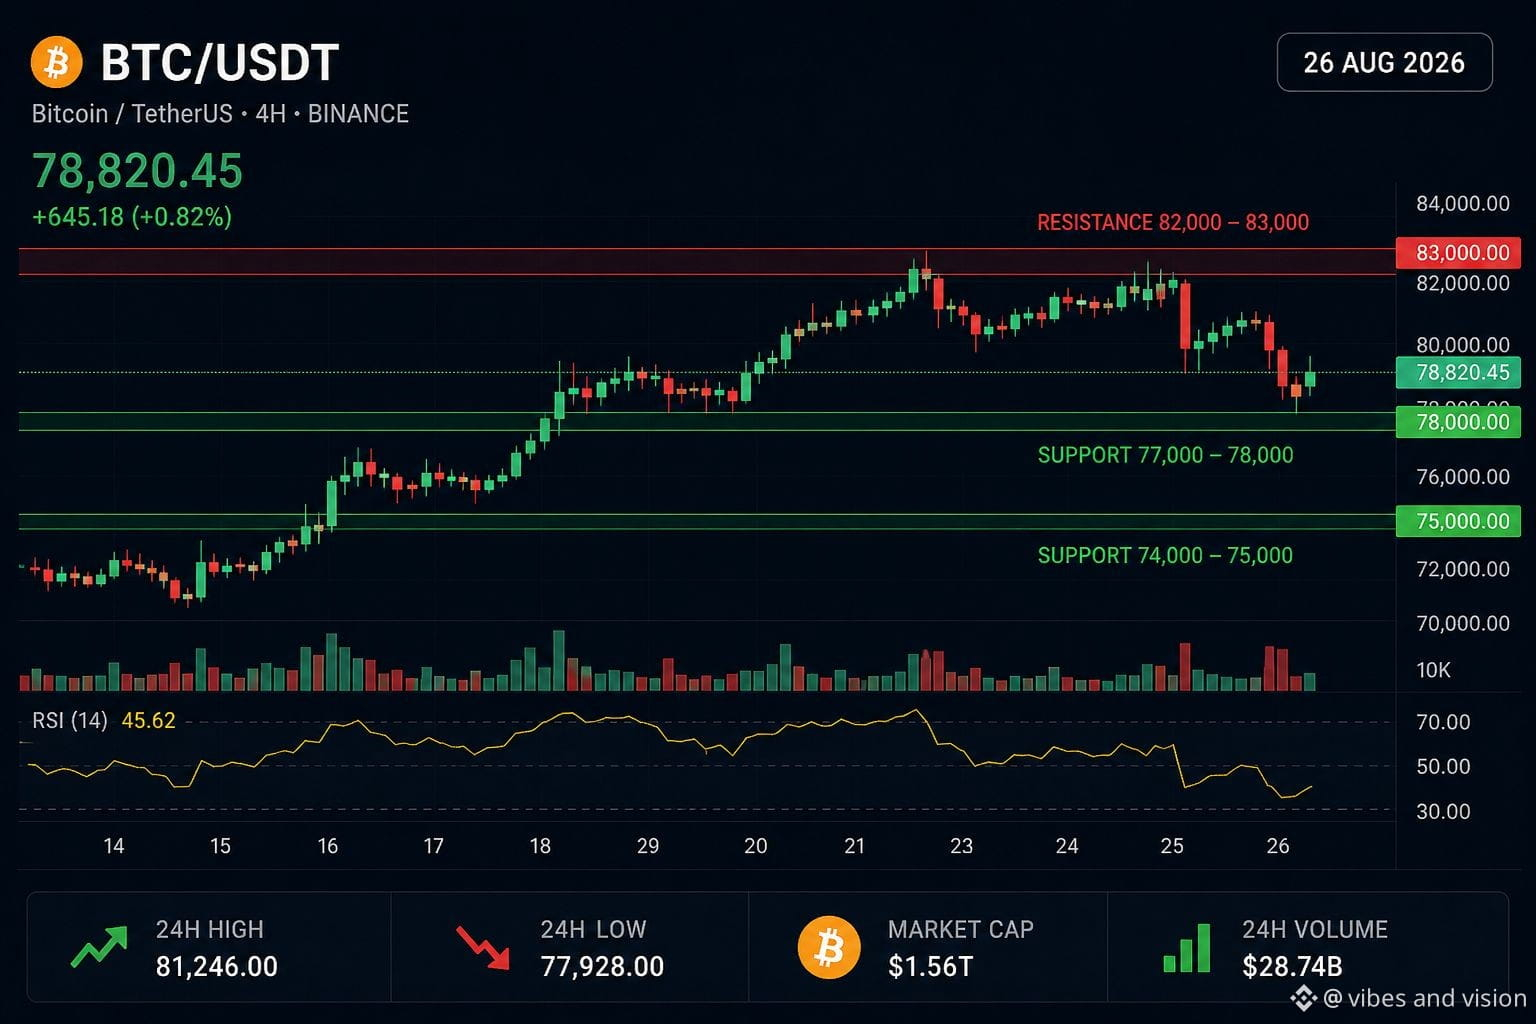Click the 76,000.00 price axis label
The width and height of the screenshot is (1536, 1024).
click(1463, 477)
